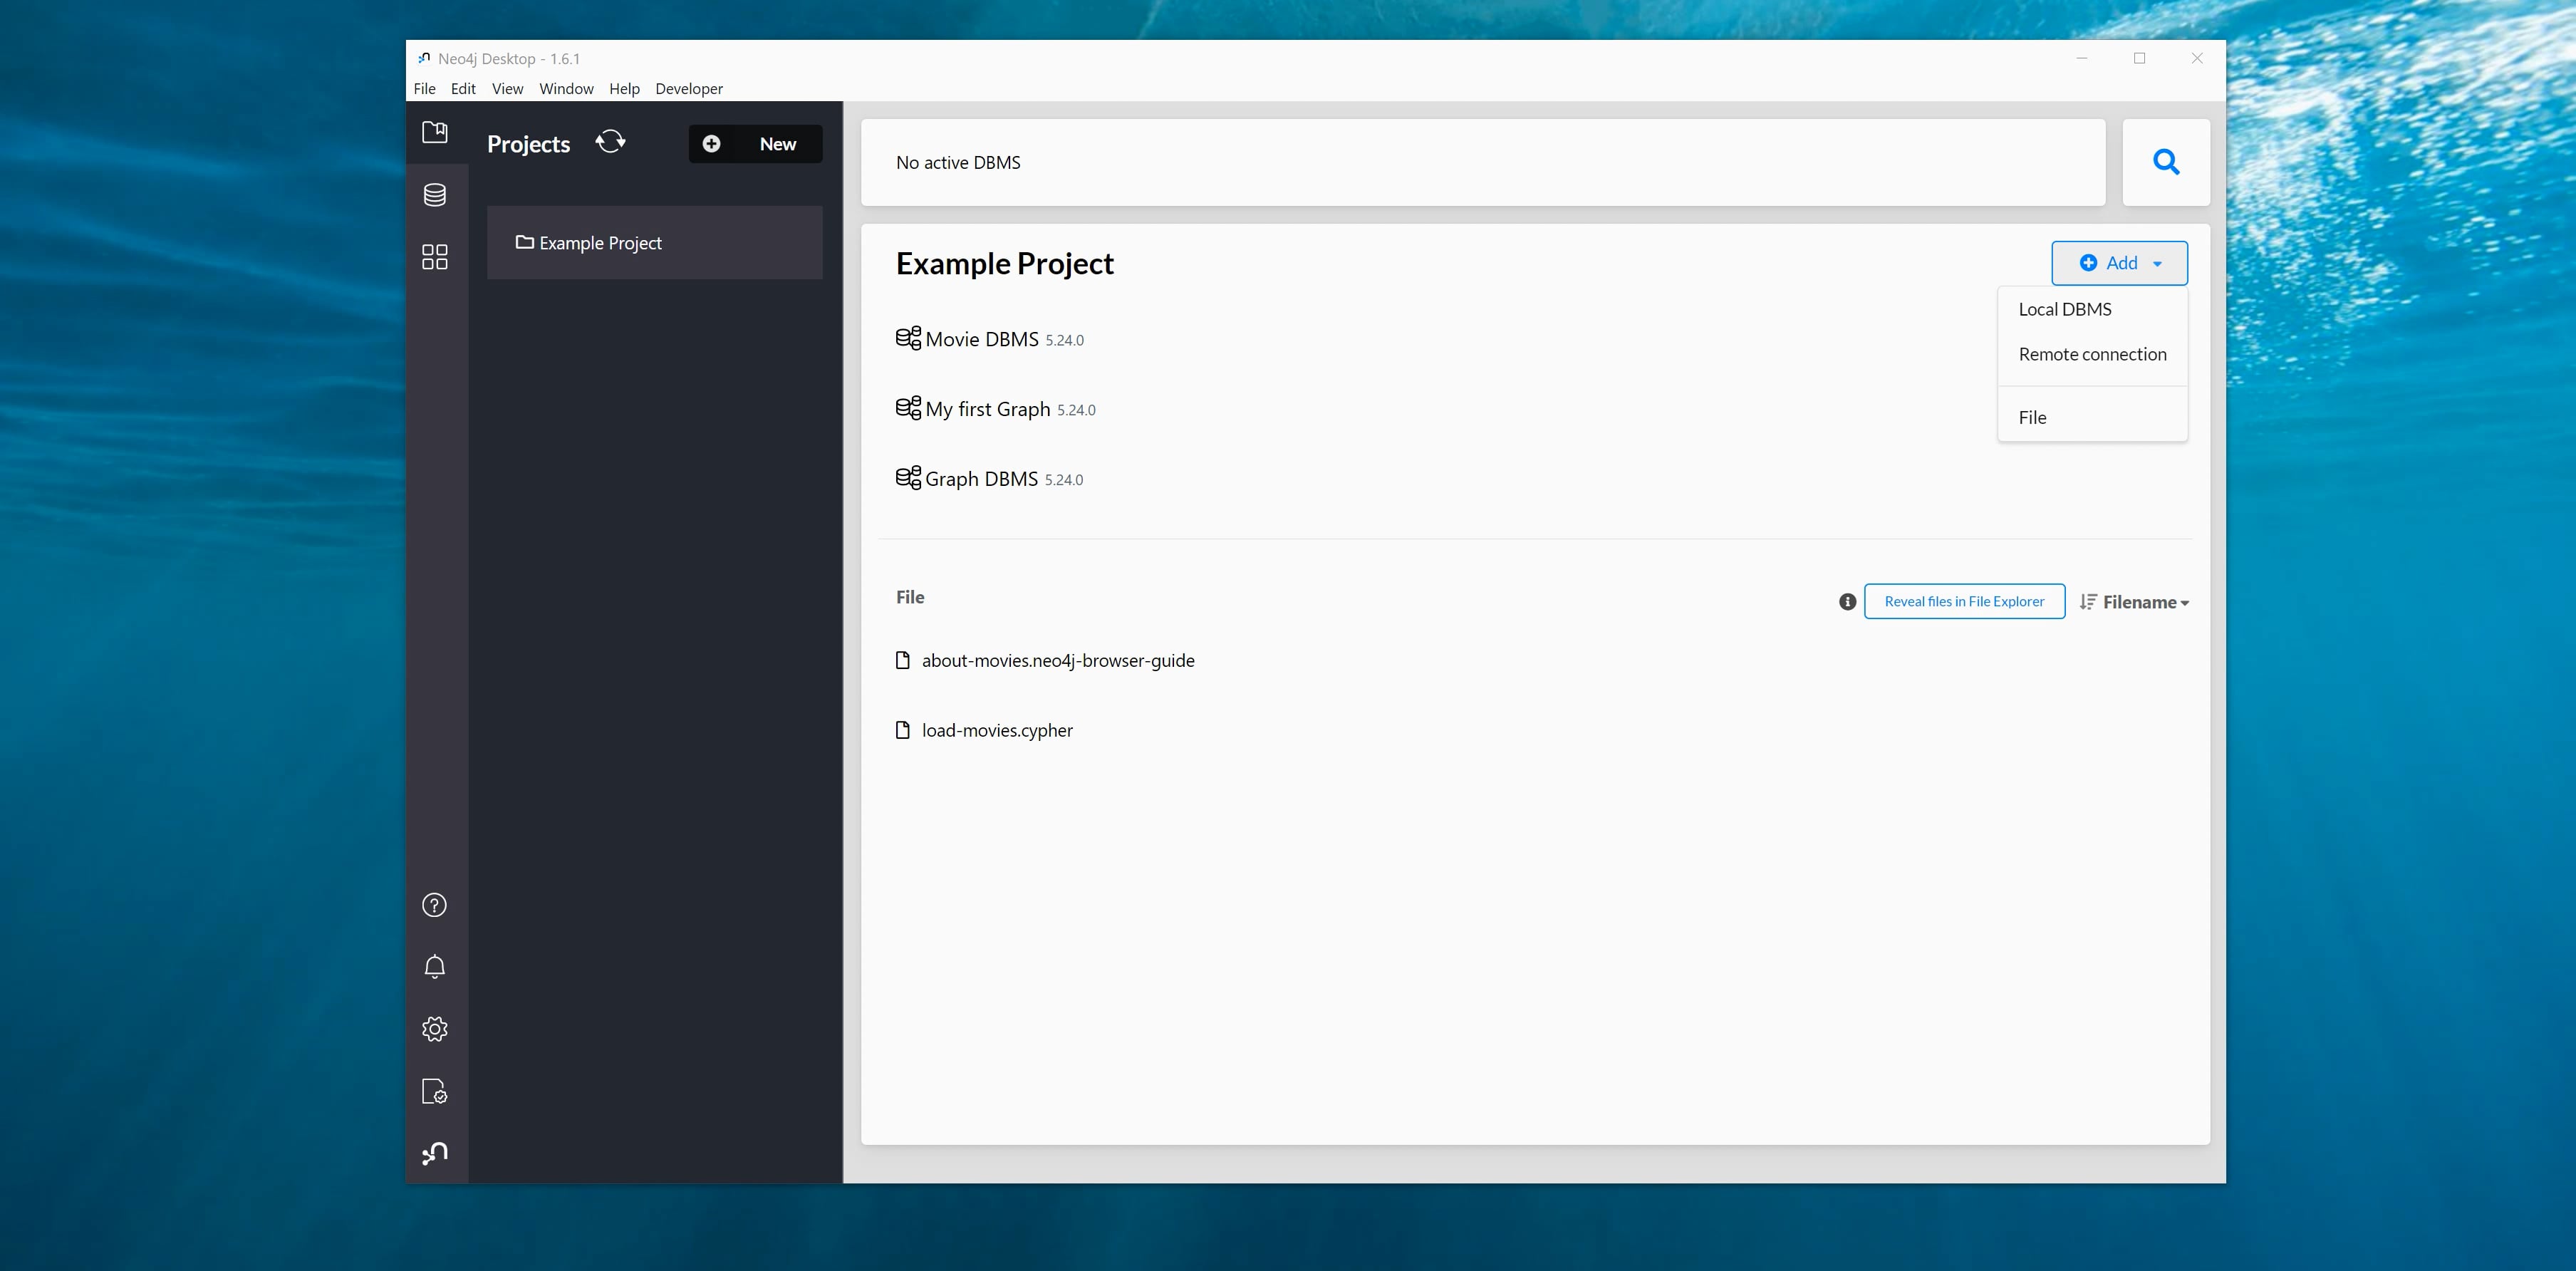
Task: Open the Software keys license icon
Action: [434, 1091]
